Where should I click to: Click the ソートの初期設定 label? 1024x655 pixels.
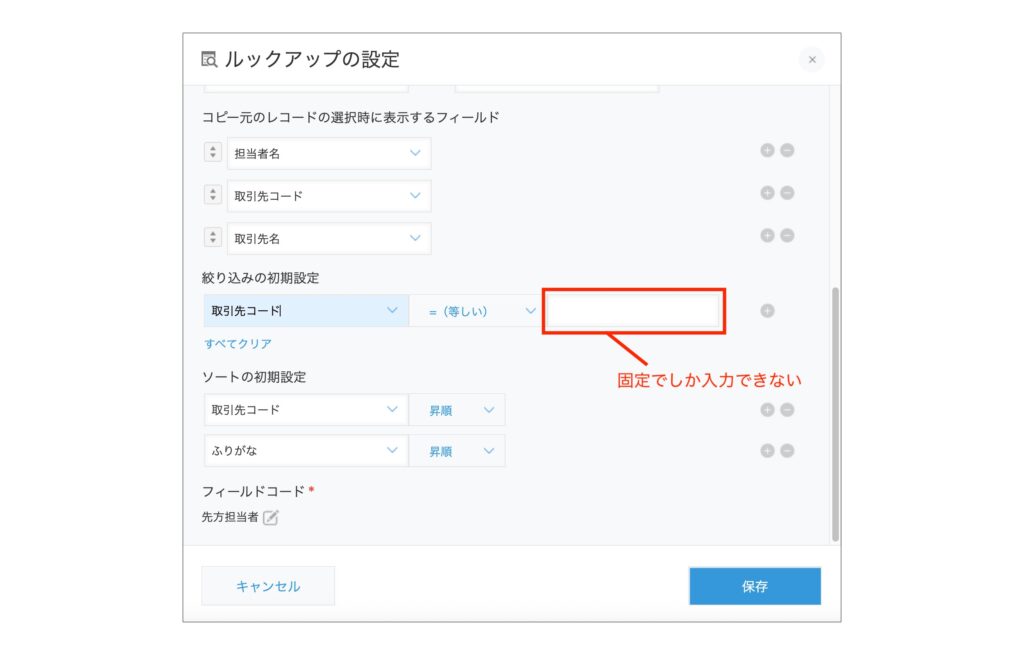tap(254, 377)
